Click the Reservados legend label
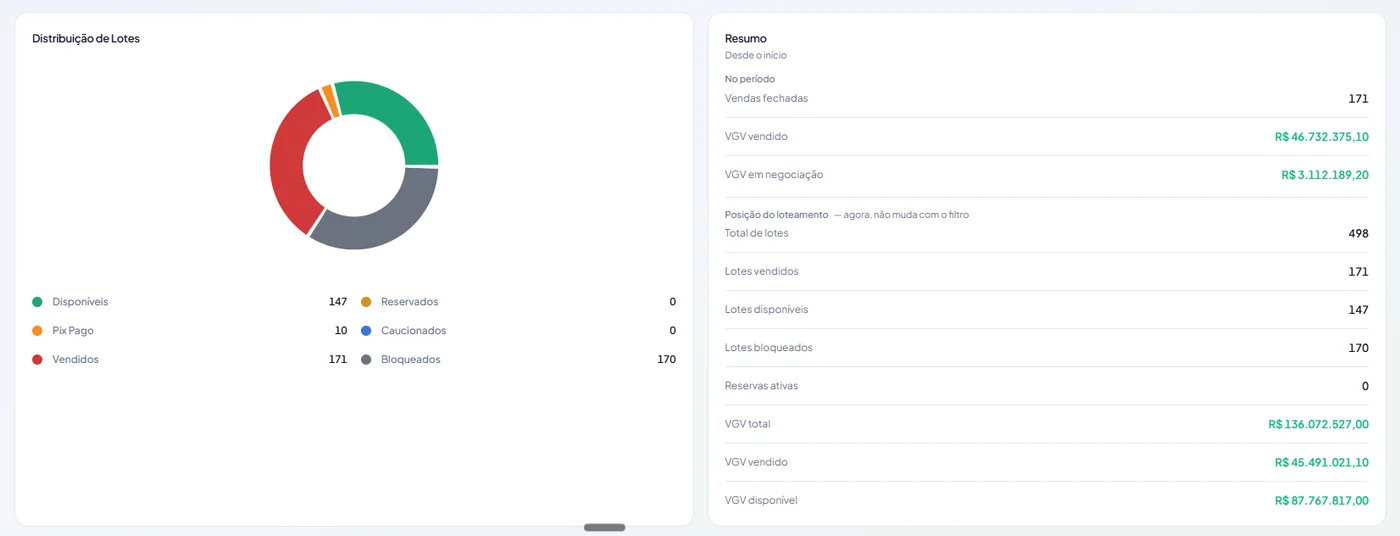Image resolution: width=1400 pixels, height=536 pixels. [410, 302]
